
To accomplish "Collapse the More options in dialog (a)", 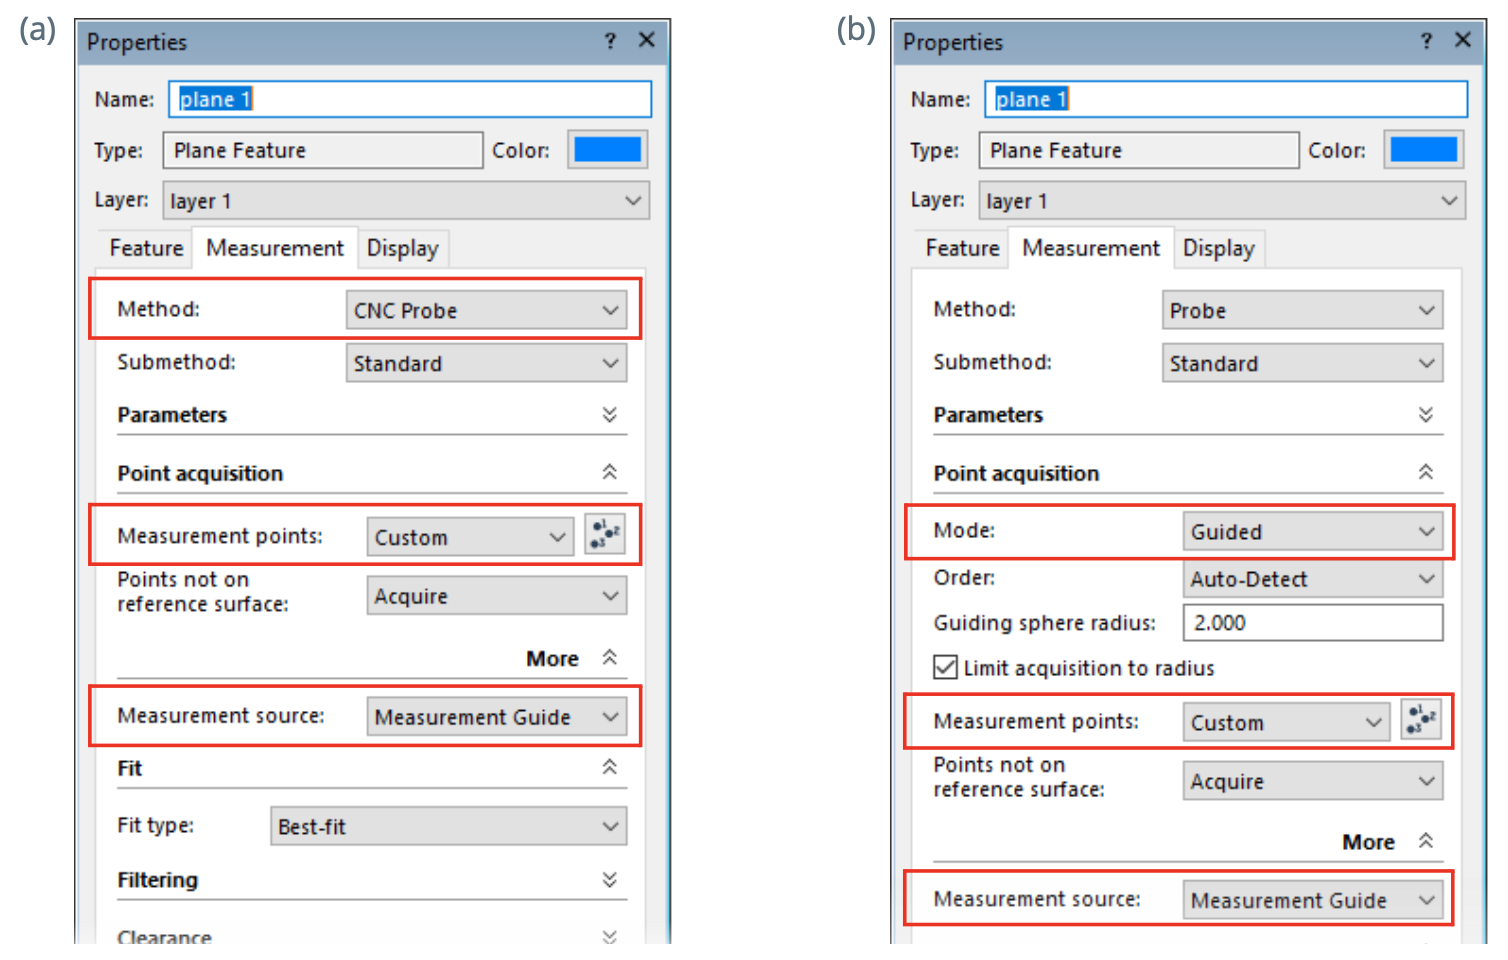I will 610,657.
